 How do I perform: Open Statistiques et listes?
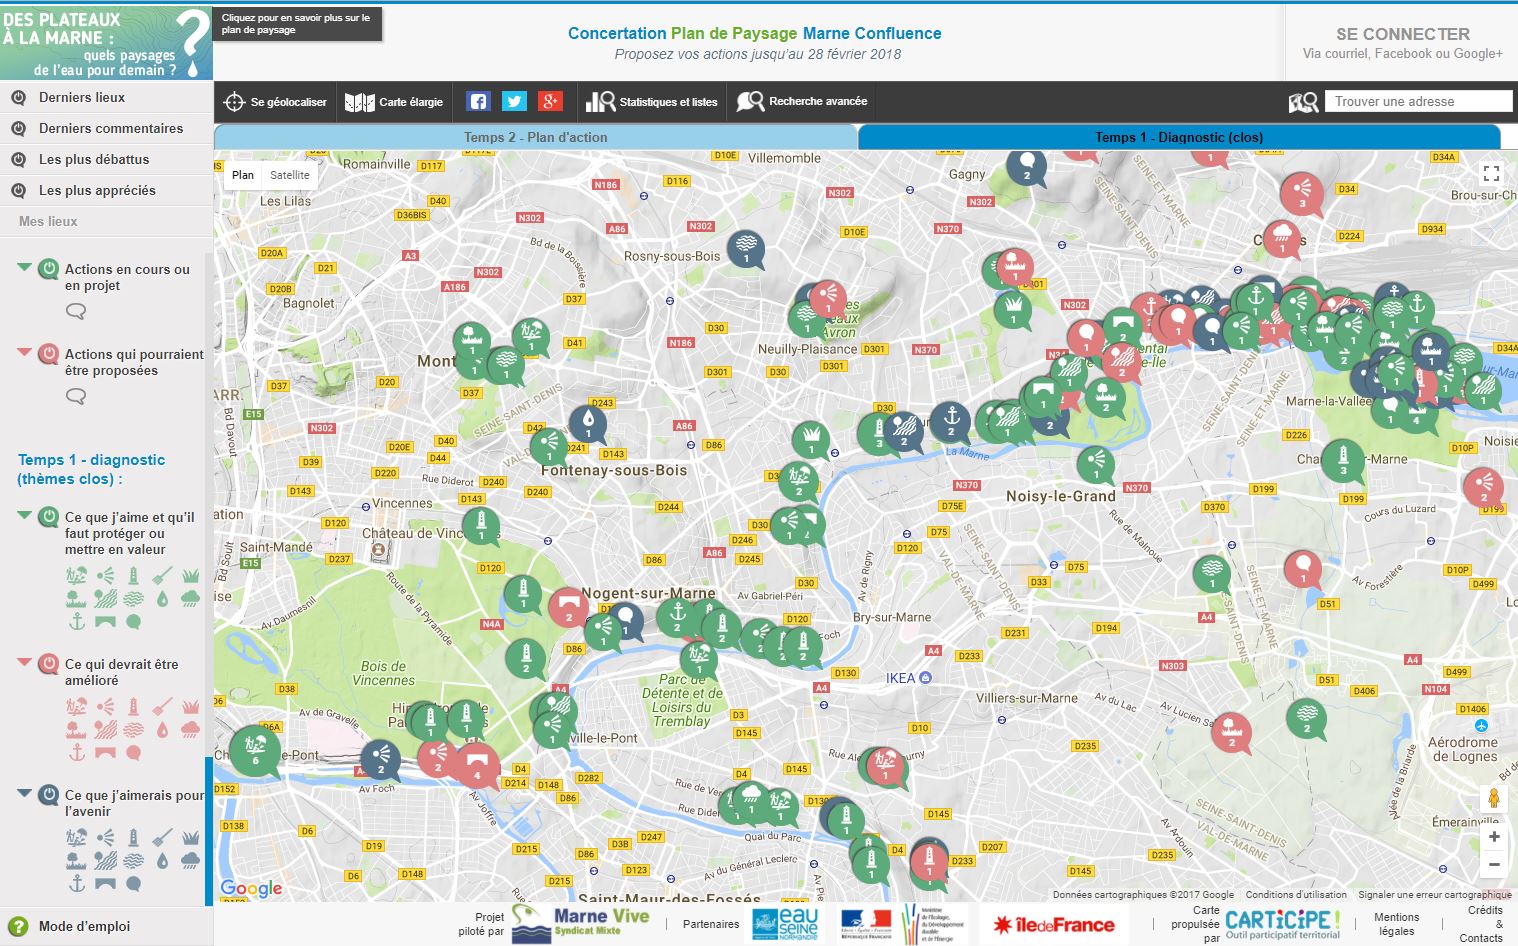[652, 102]
